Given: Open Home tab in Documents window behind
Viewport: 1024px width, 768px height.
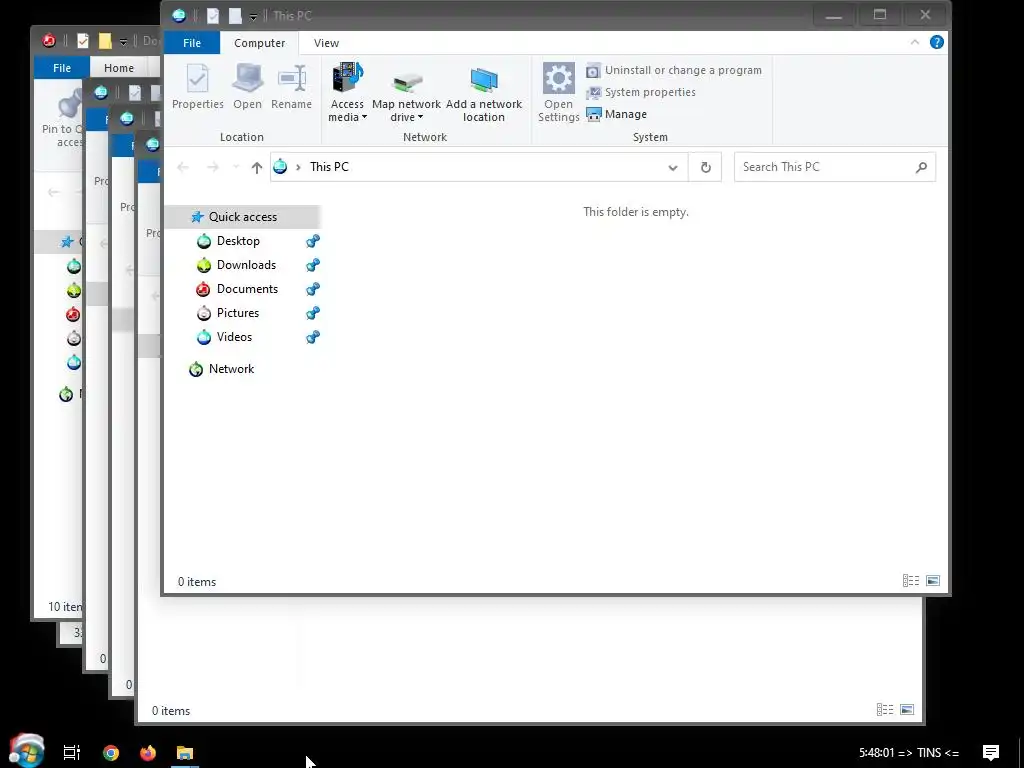Looking at the screenshot, I should point(119,67).
